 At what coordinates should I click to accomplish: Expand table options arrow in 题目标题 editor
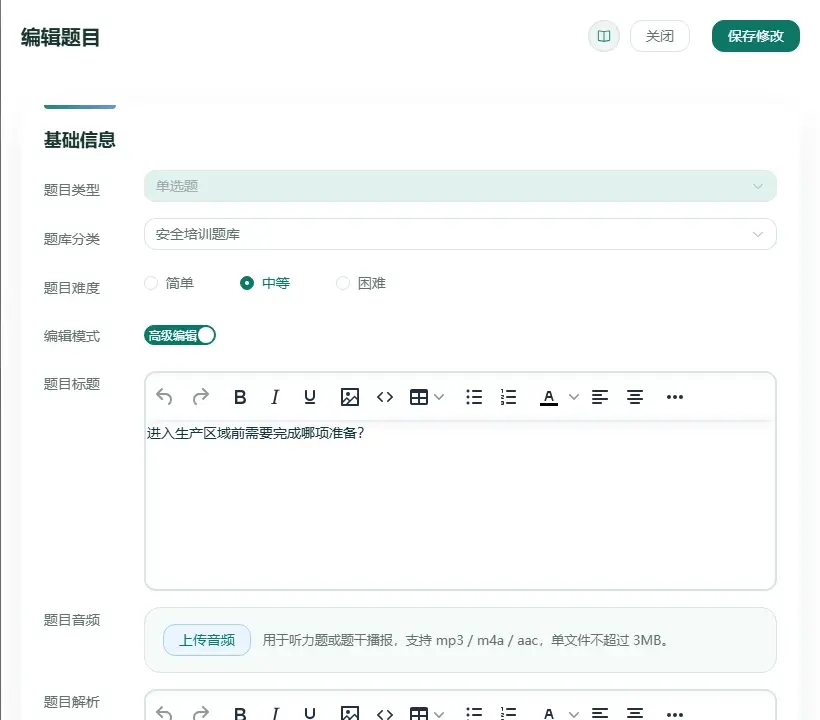click(x=439, y=397)
